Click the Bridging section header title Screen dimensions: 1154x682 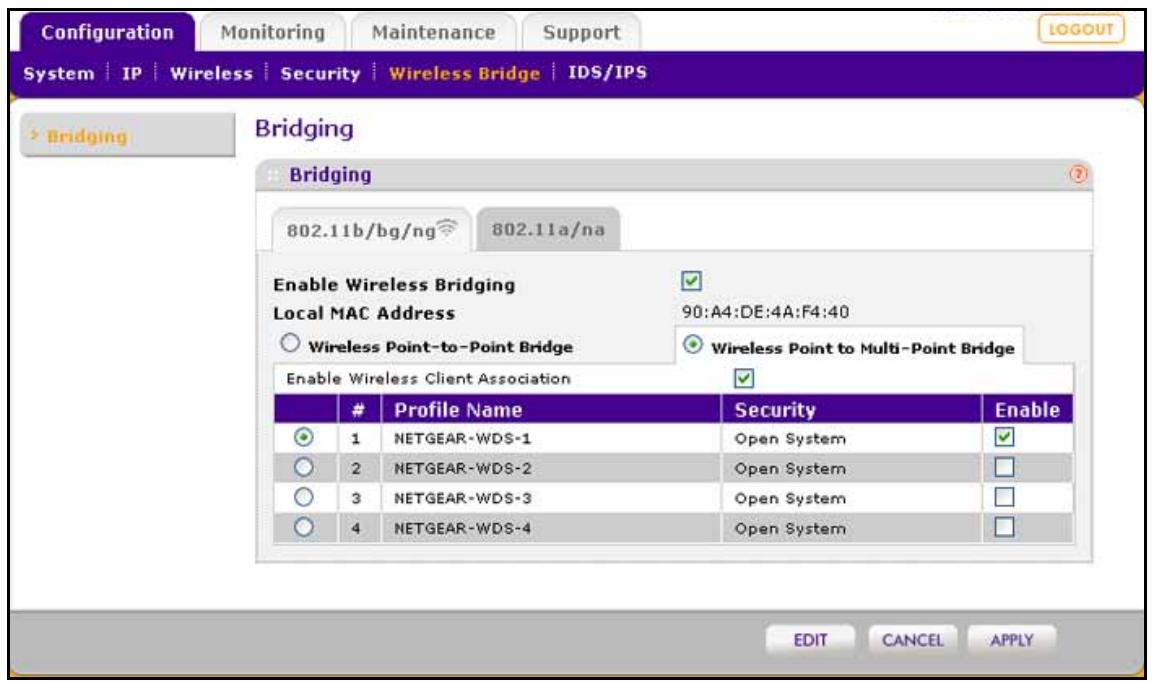point(330,175)
